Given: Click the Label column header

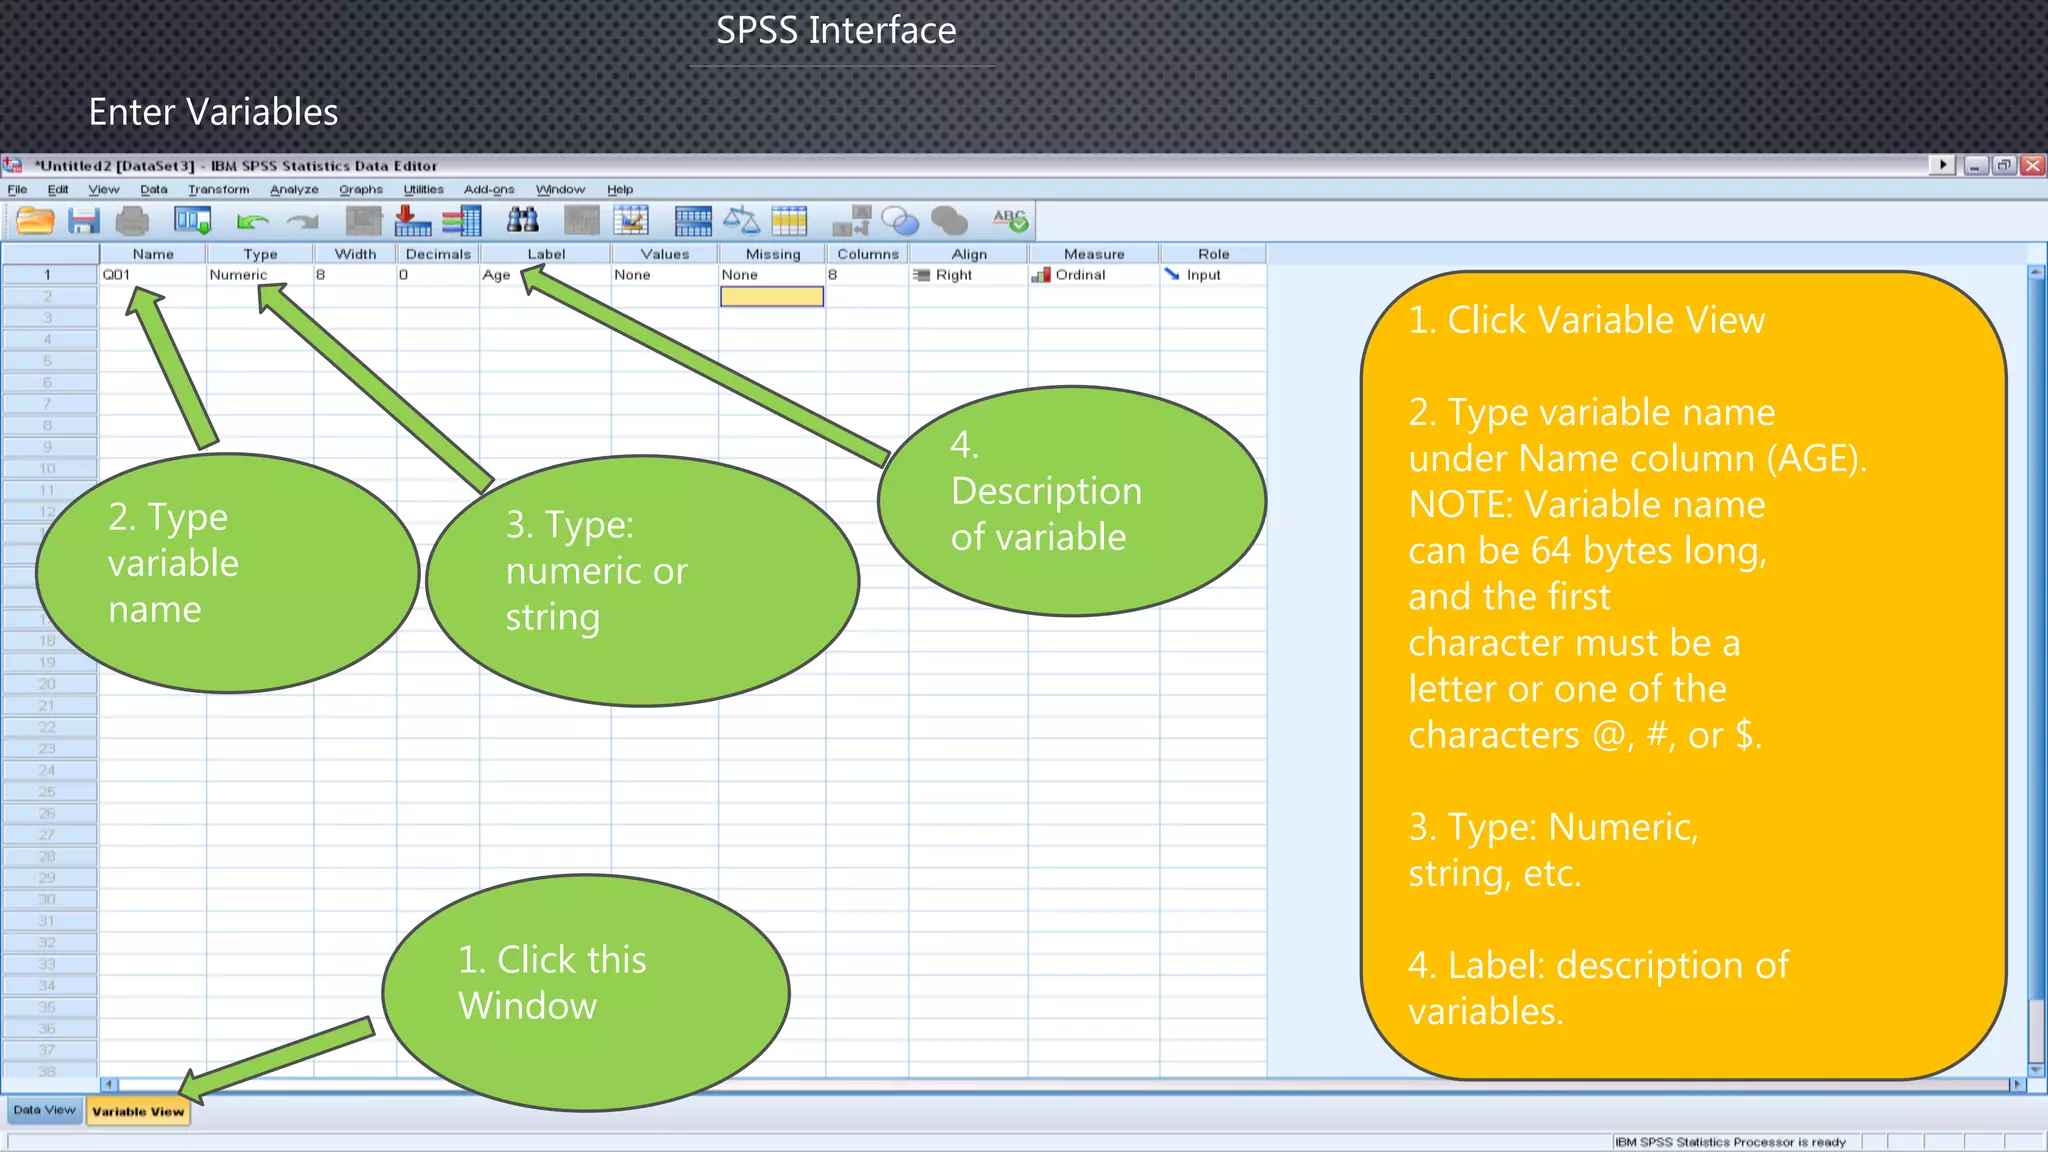Looking at the screenshot, I should click(546, 254).
